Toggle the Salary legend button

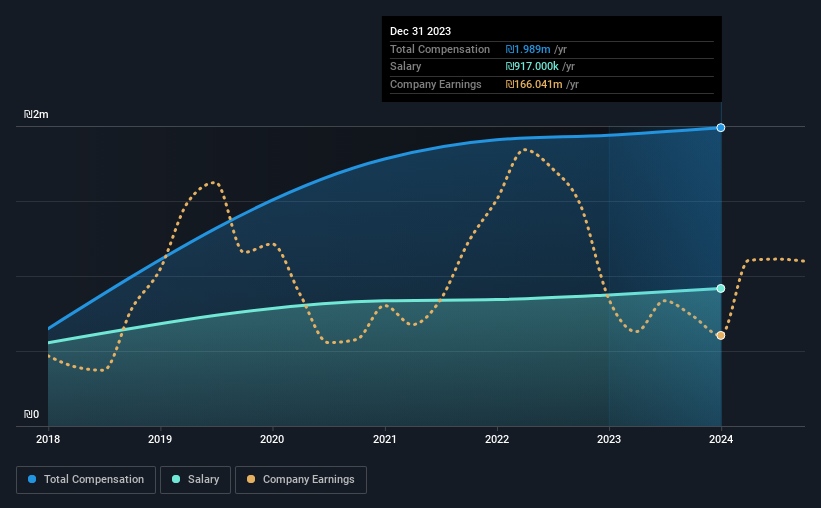(195, 480)
